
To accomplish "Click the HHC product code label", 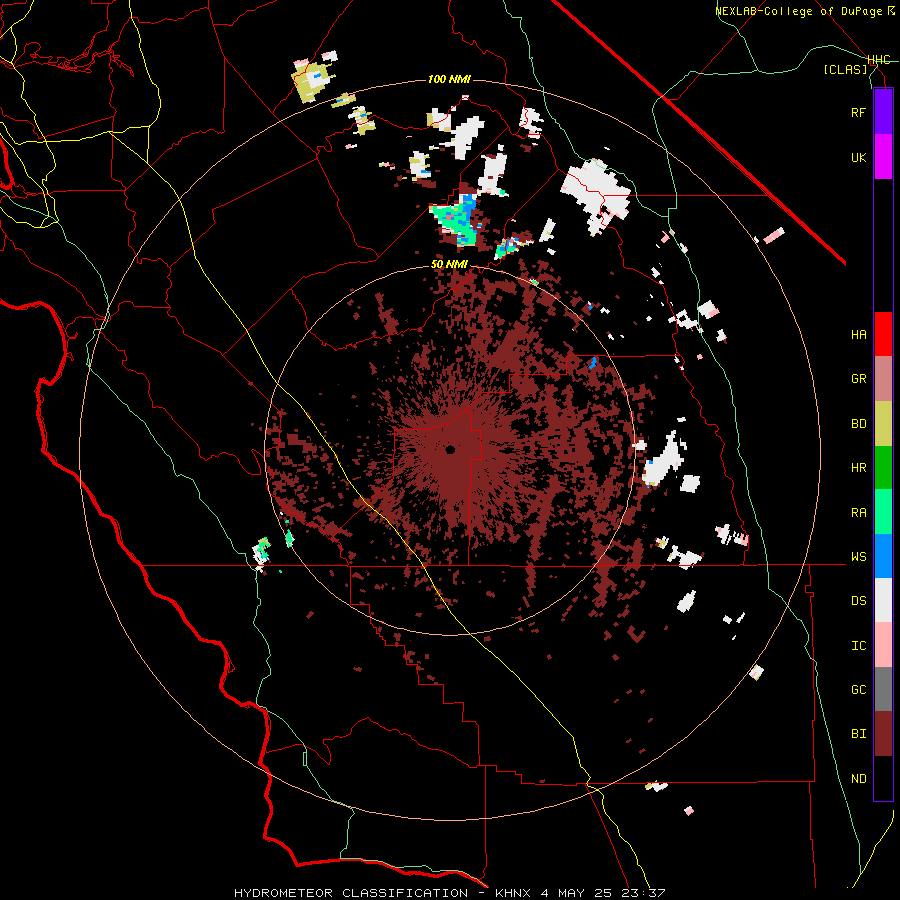I will [x=879, y=60].
